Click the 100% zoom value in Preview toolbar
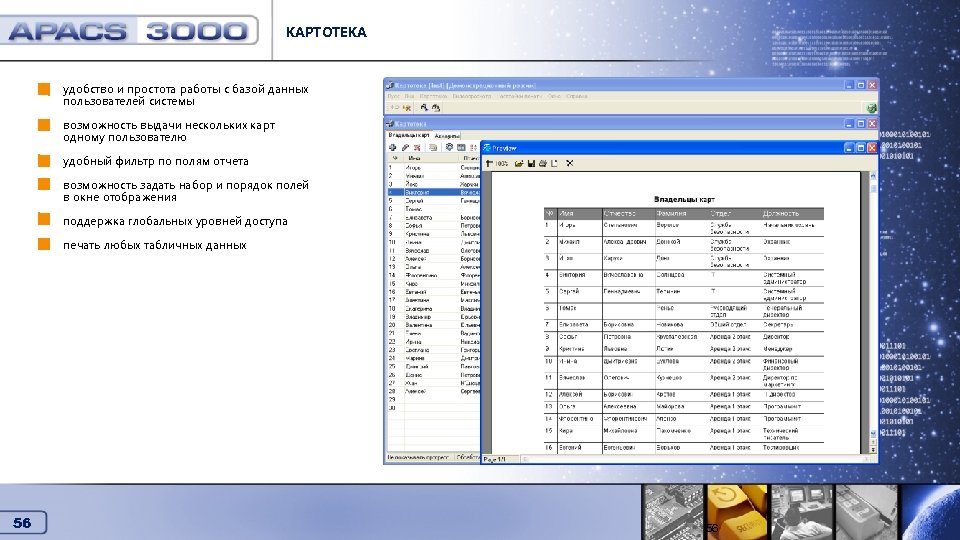Viewport: 960px width, 540px height. point(502,163)
